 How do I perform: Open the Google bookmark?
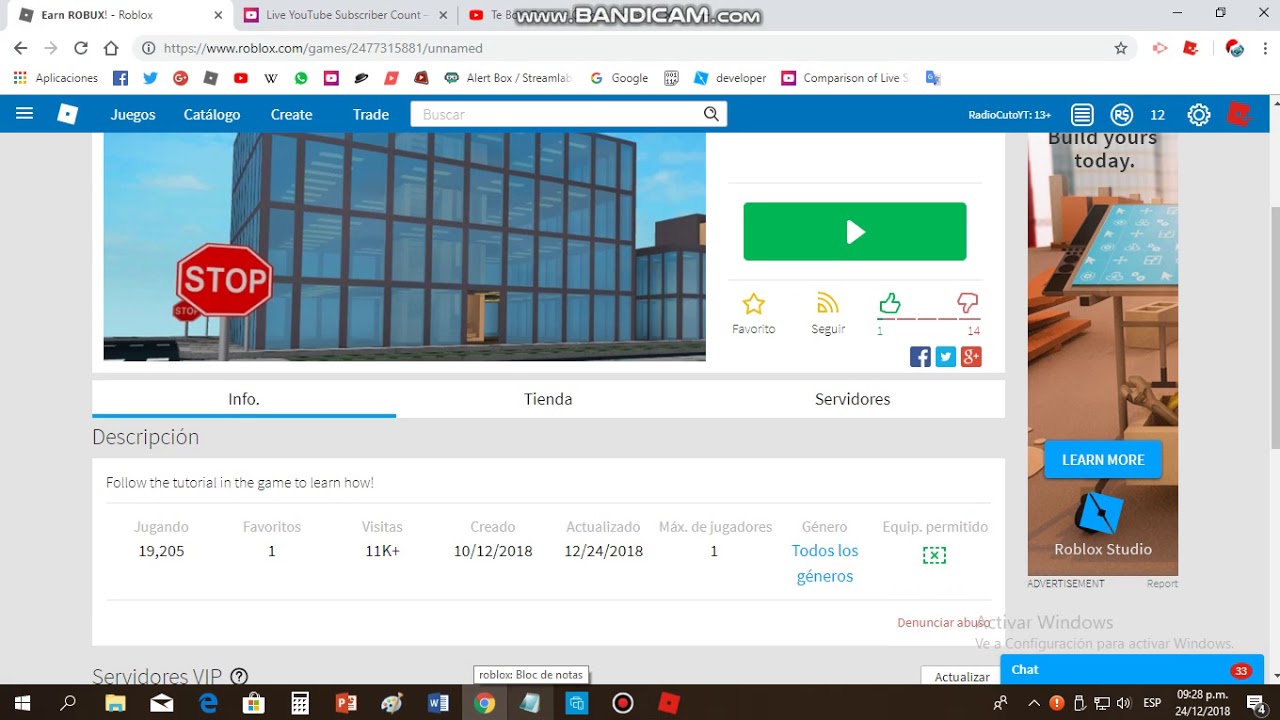click(619, 78)
